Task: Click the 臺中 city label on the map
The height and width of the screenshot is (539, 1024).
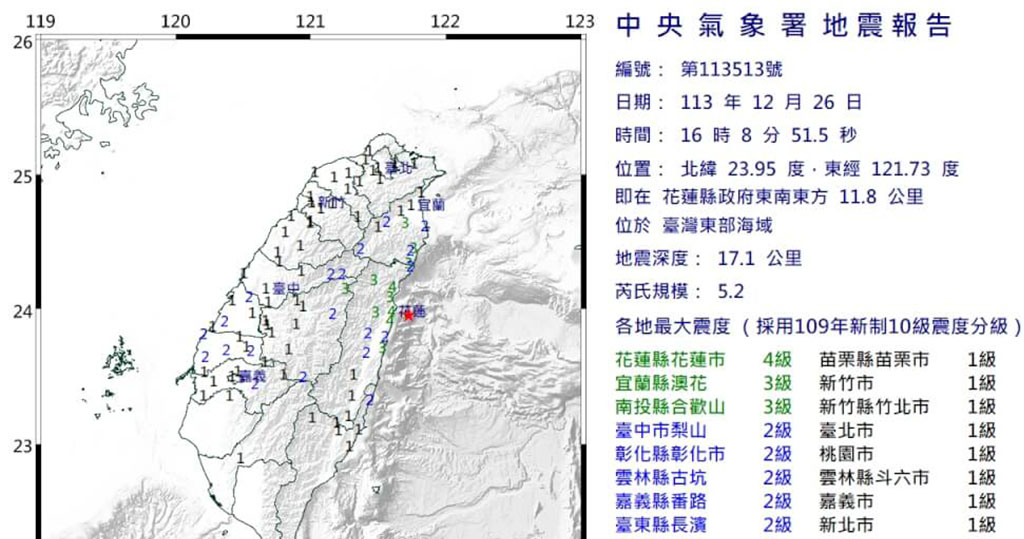Action: pyautogui.click(x=287, y=289)
